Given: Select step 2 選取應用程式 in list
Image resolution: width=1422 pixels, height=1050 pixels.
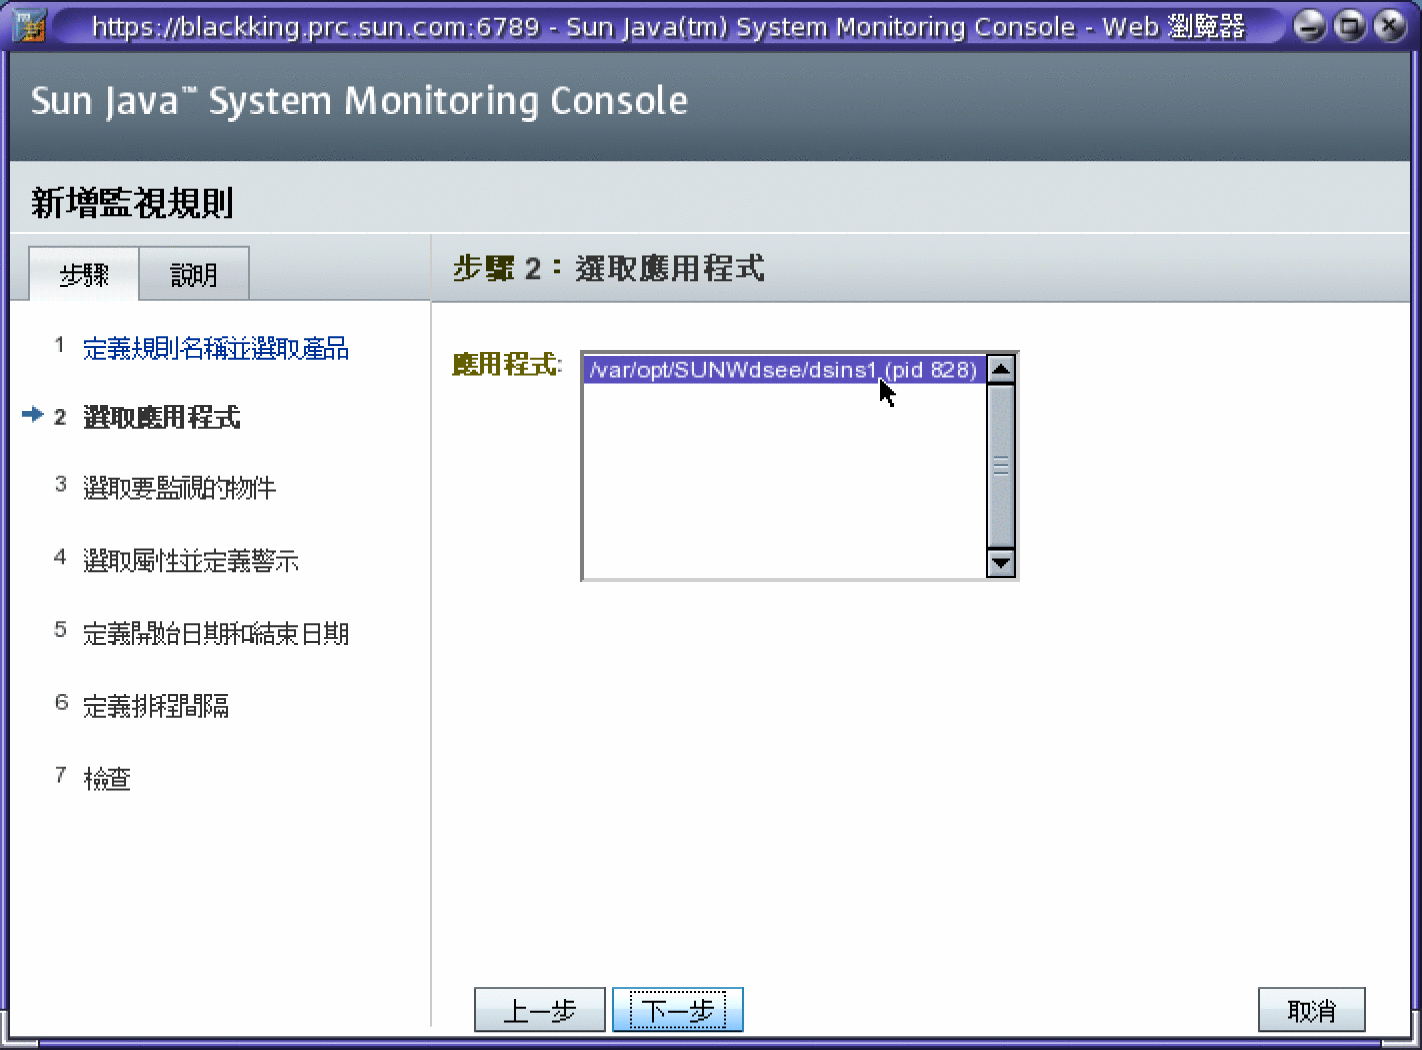Looking at the screenshot, I should (x=162, y=417).
